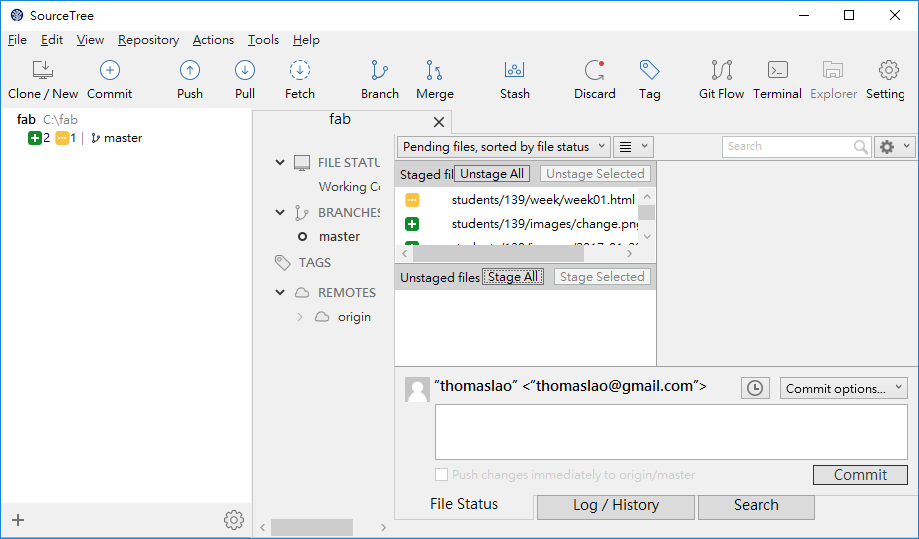Image resolution: width=919 pixels, height=539 pixels.
Task: Click the commit message text box
Action: (671, 432)
